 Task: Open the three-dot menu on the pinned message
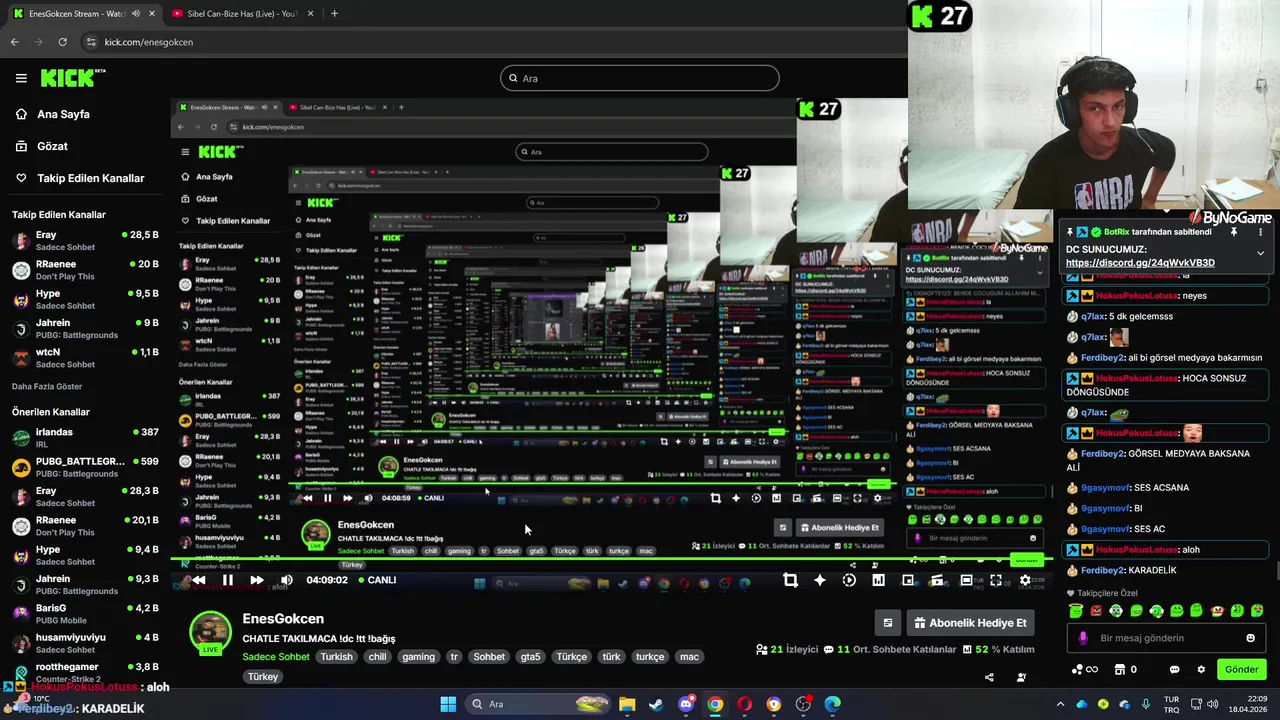coord(1260,232)
